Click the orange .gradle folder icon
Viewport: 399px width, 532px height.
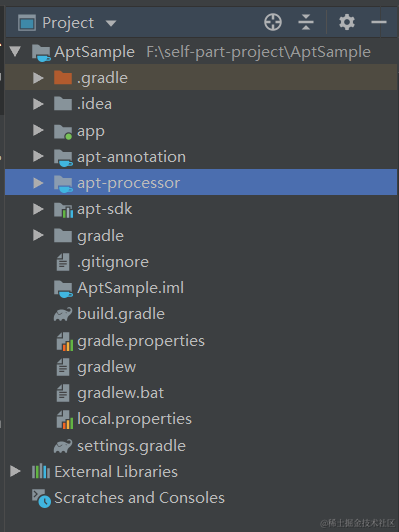click(x=63, y=78)
